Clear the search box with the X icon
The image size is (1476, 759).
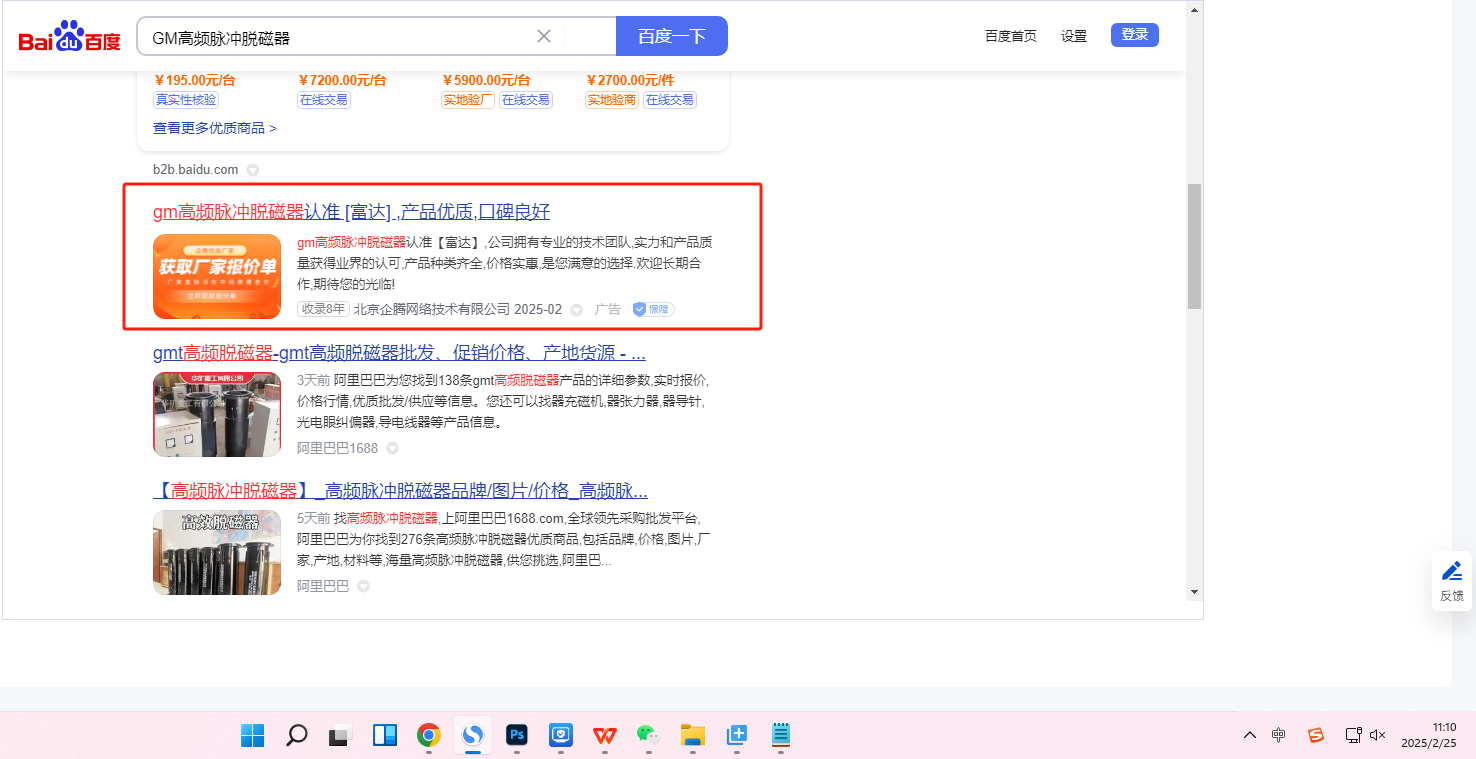[x=544, y=36]
